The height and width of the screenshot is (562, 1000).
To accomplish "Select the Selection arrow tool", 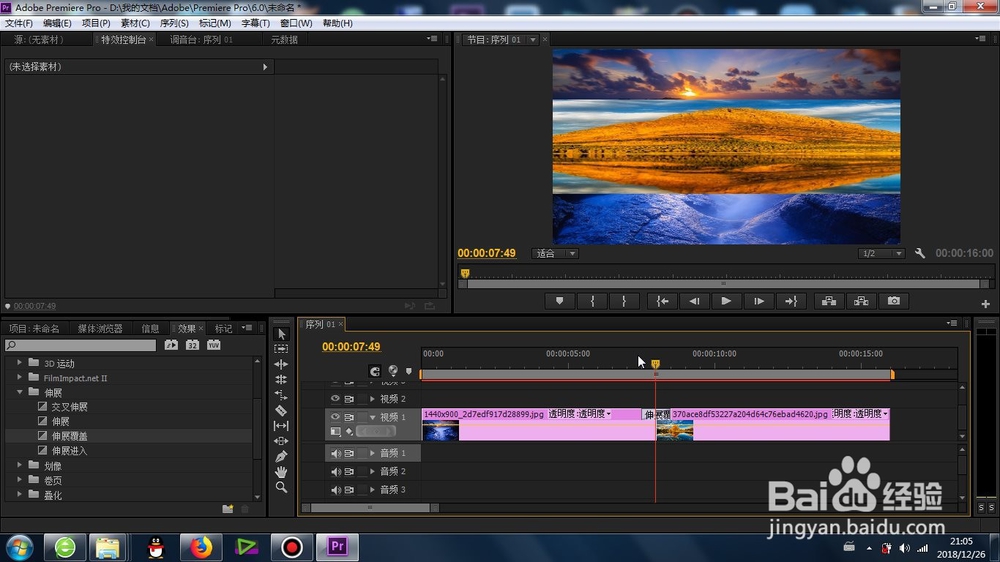I will click(x=281, y=334).
